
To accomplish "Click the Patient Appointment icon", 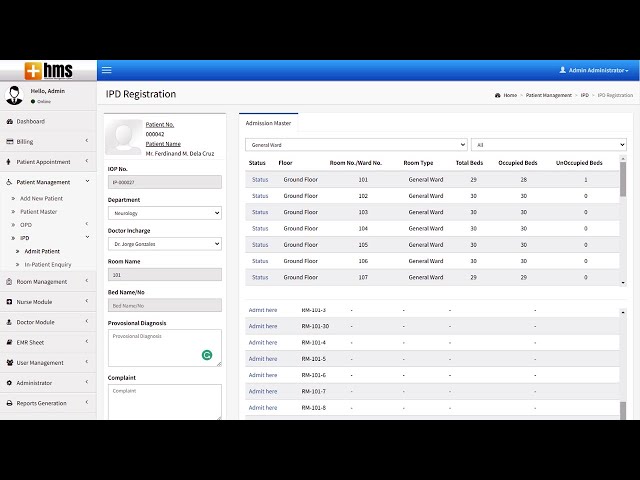I will [9, 162].
